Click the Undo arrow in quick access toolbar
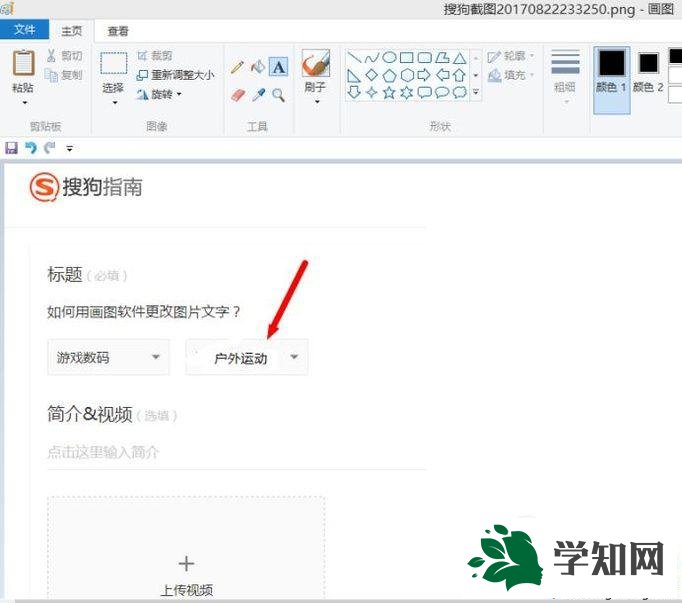 (30, 148)
